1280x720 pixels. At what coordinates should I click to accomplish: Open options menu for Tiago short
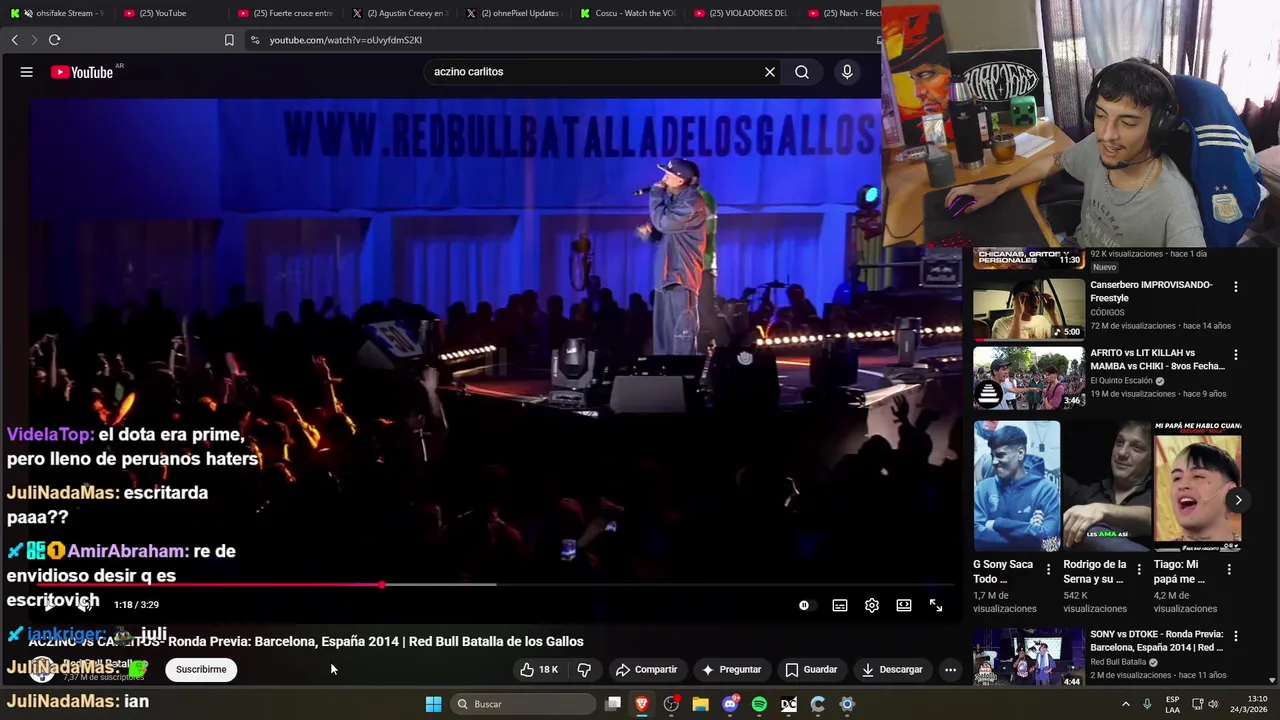[x=1229, y=569]
